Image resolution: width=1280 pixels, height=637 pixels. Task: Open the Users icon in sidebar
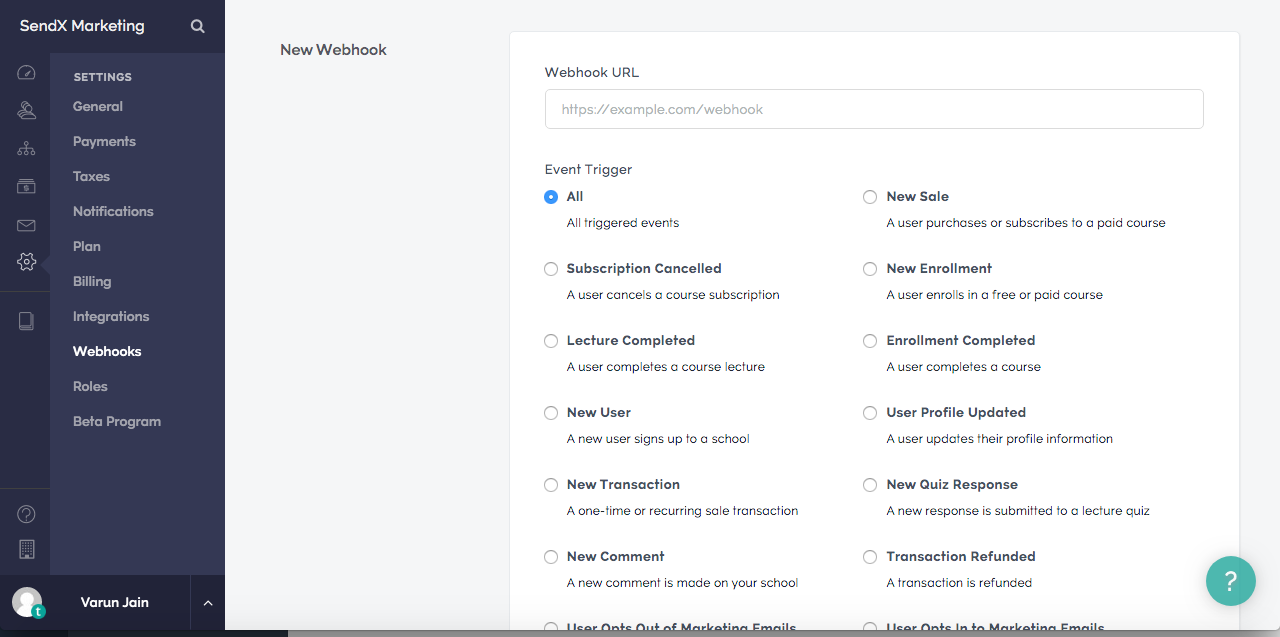pyautogui.click(x=26, y=111)
